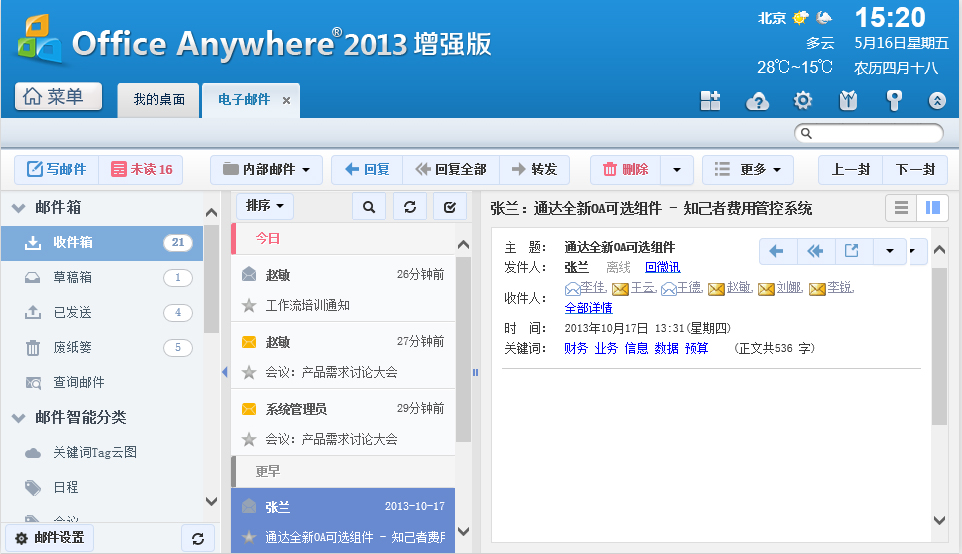The width and height of the screenshot is (962, 554).
Task: Open the system settings gear icon
Action: [x=802, y=100]
